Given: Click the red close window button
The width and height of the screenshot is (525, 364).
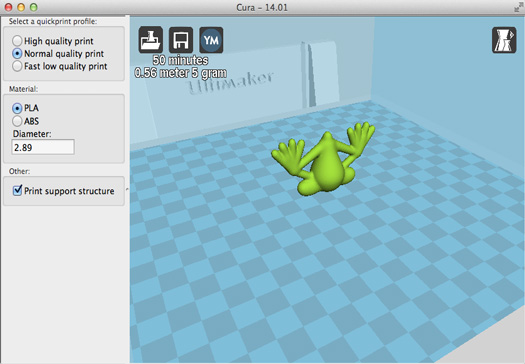Looking at the screenshot, I should (8, 7).
